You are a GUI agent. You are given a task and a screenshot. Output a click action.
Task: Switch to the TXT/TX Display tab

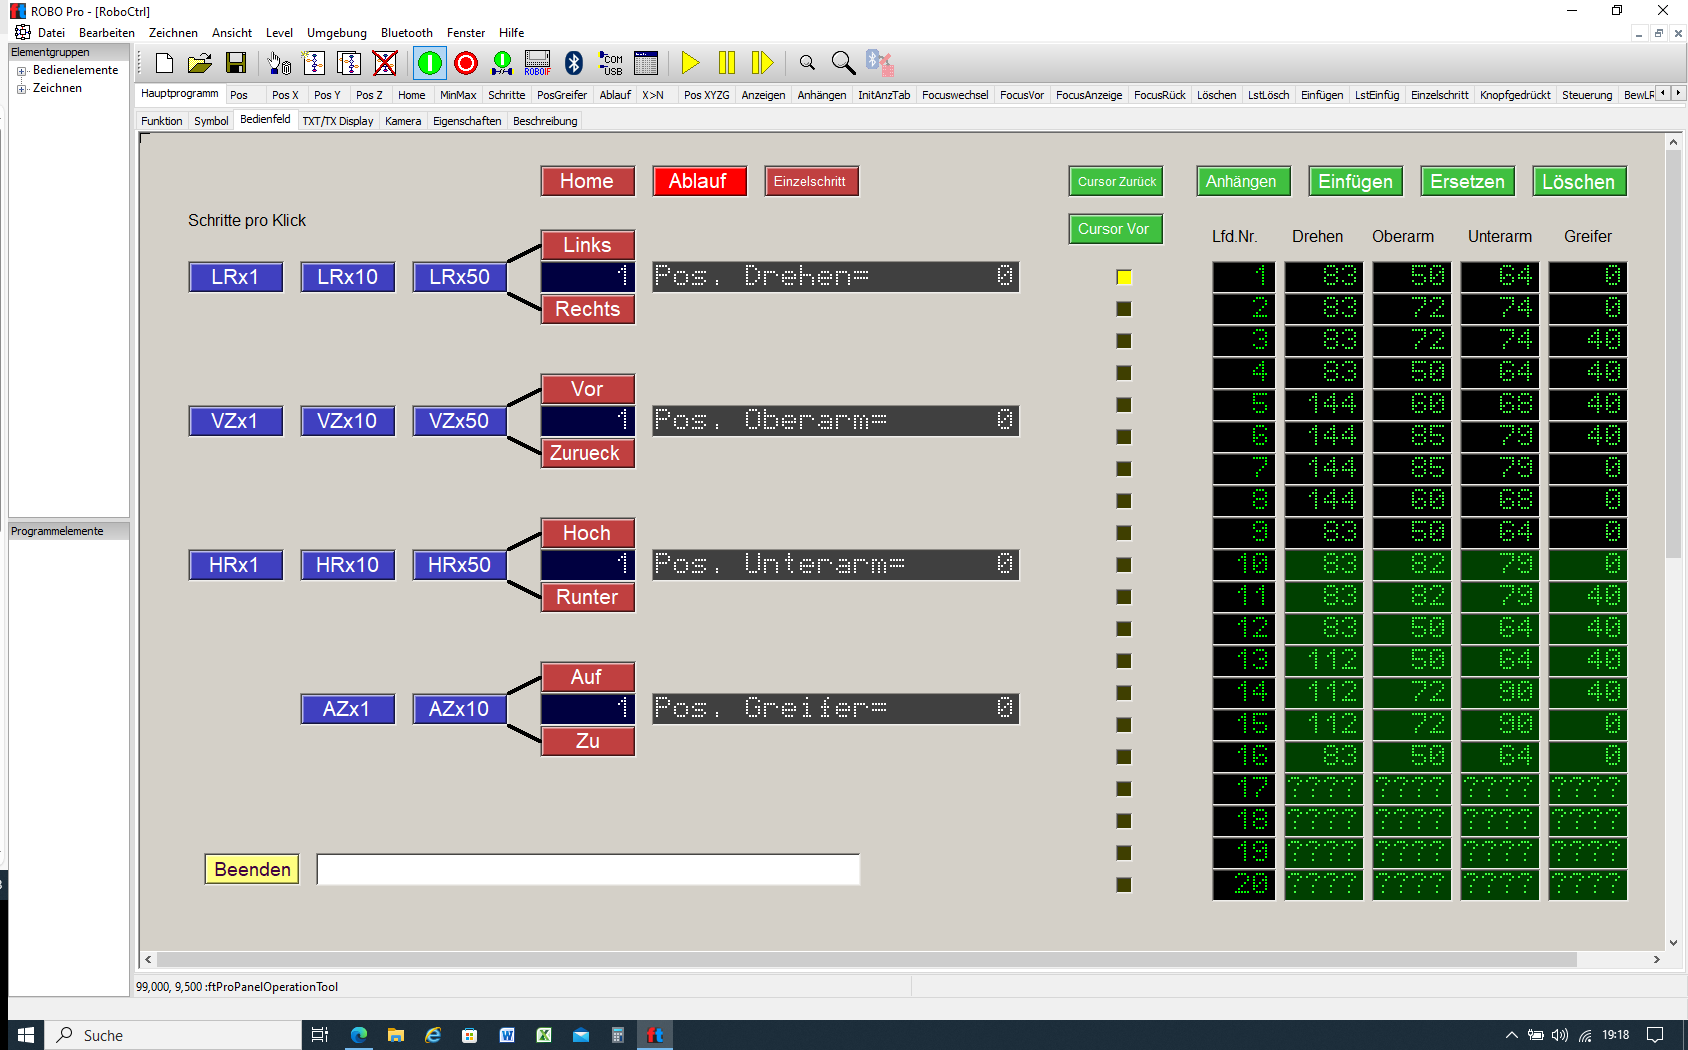[337, 121]
